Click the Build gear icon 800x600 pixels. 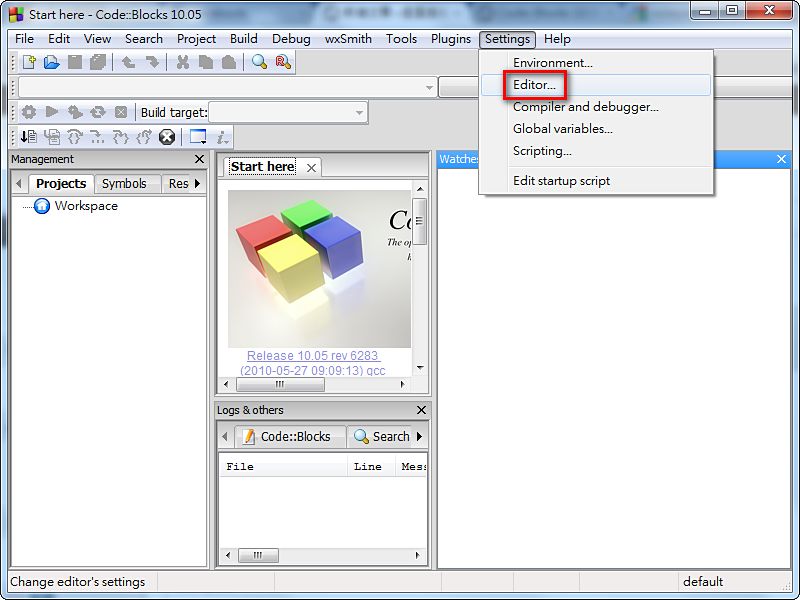[x=29, y=112]
